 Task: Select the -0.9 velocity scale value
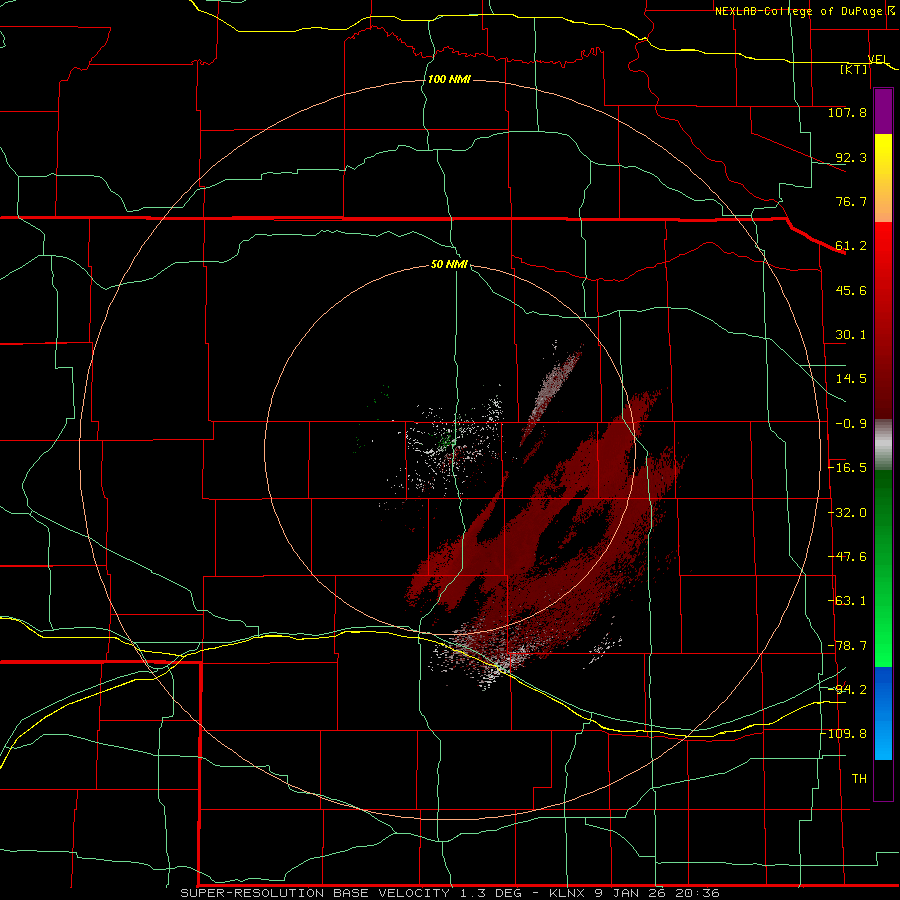[851, 424]
